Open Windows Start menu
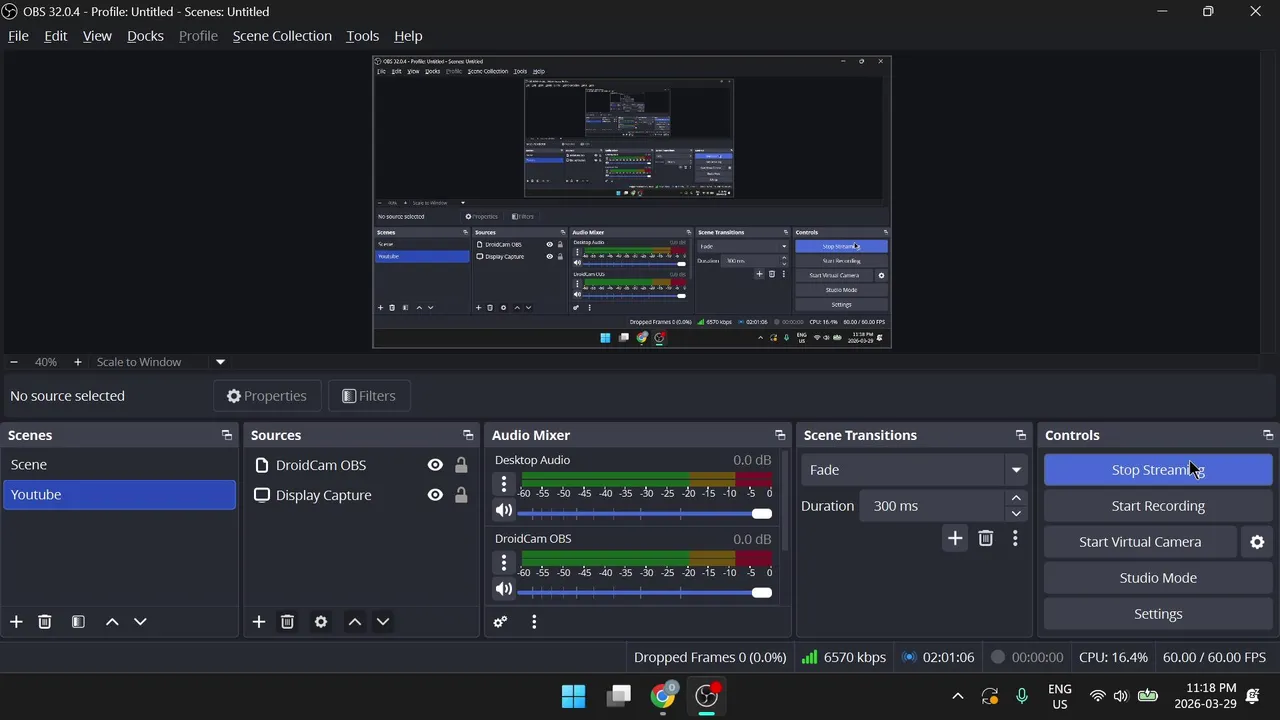This screenshot has height=720, width=1280. click(x=574, y=696)
